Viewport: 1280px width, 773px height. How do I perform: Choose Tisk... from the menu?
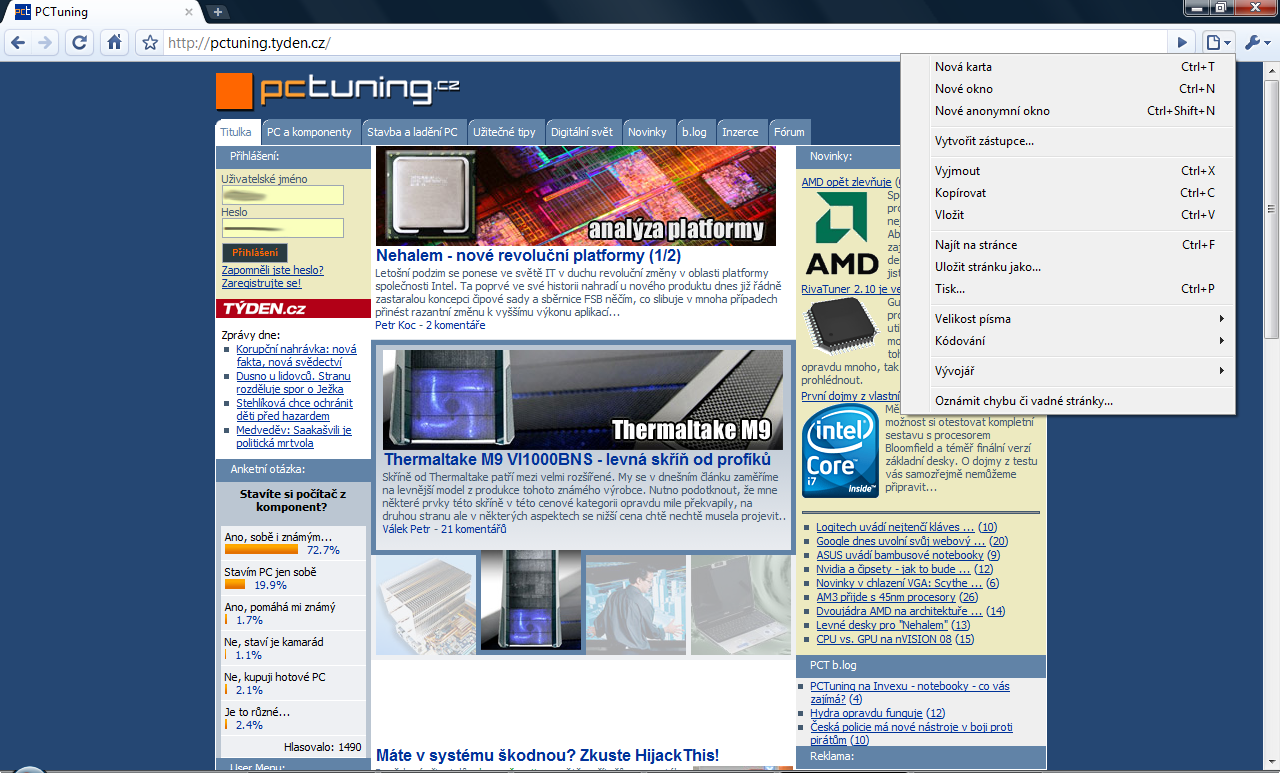pos(1068,289)
